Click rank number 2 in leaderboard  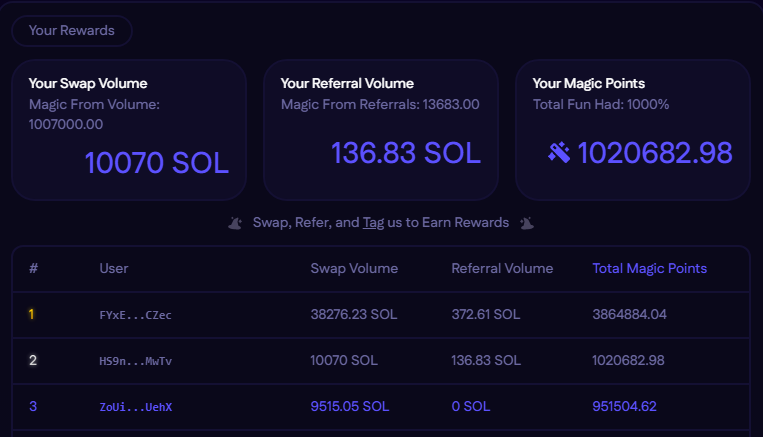(x=33, y=360)
